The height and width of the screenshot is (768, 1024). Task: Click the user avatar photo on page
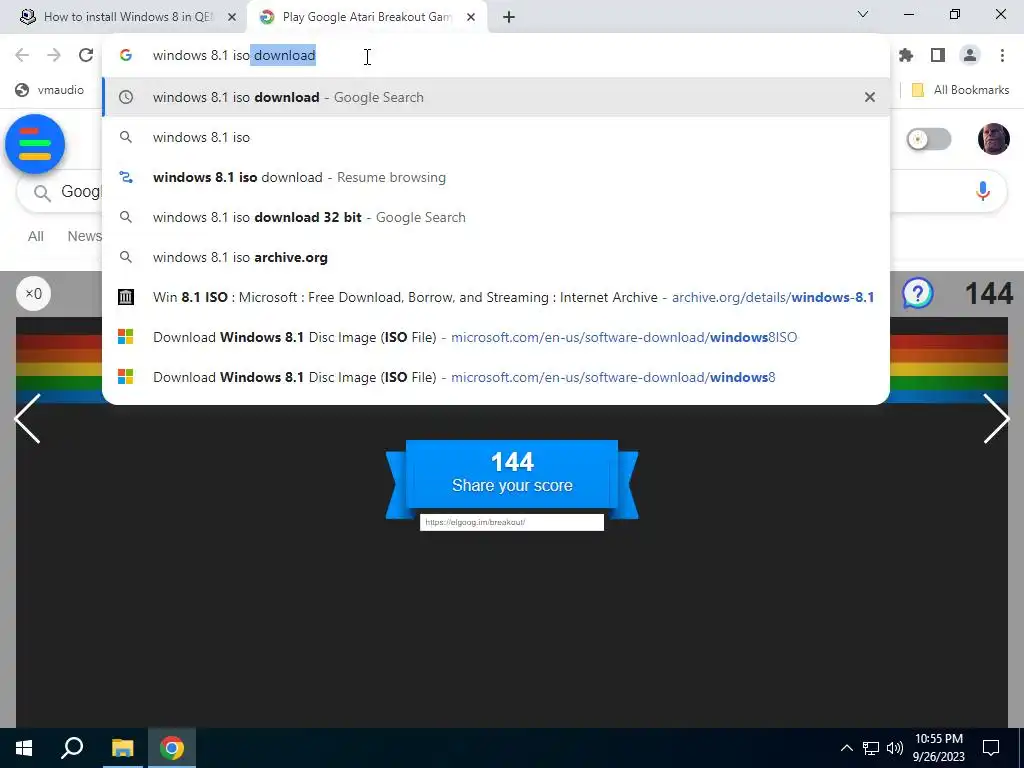(x=993, y=139)
